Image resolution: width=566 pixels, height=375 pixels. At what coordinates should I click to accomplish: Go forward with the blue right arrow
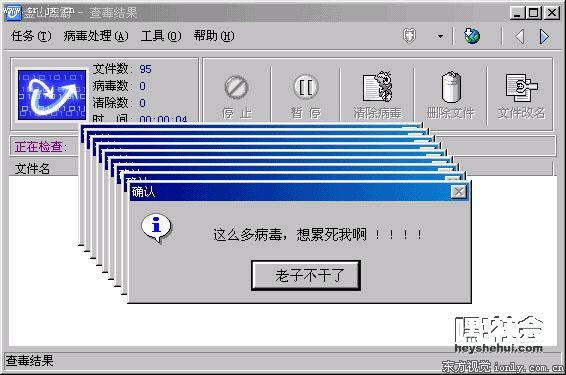point(544,36)
